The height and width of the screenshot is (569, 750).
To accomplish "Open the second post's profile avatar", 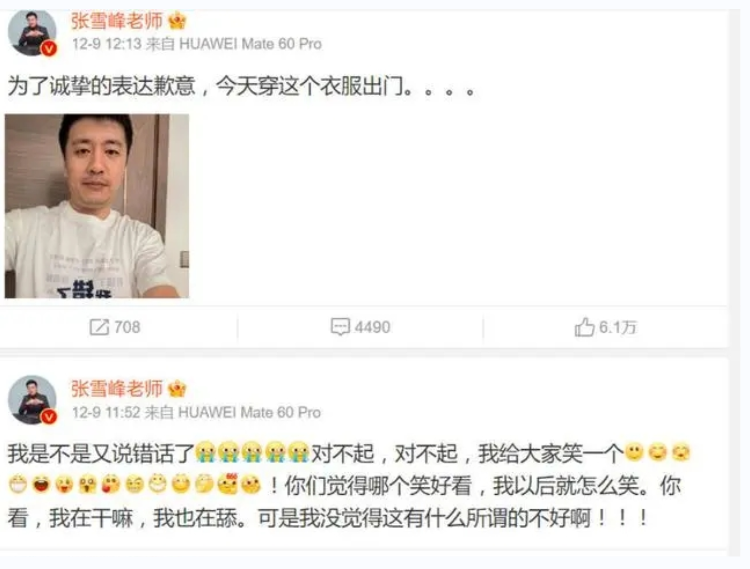I will tap(32, 400).
